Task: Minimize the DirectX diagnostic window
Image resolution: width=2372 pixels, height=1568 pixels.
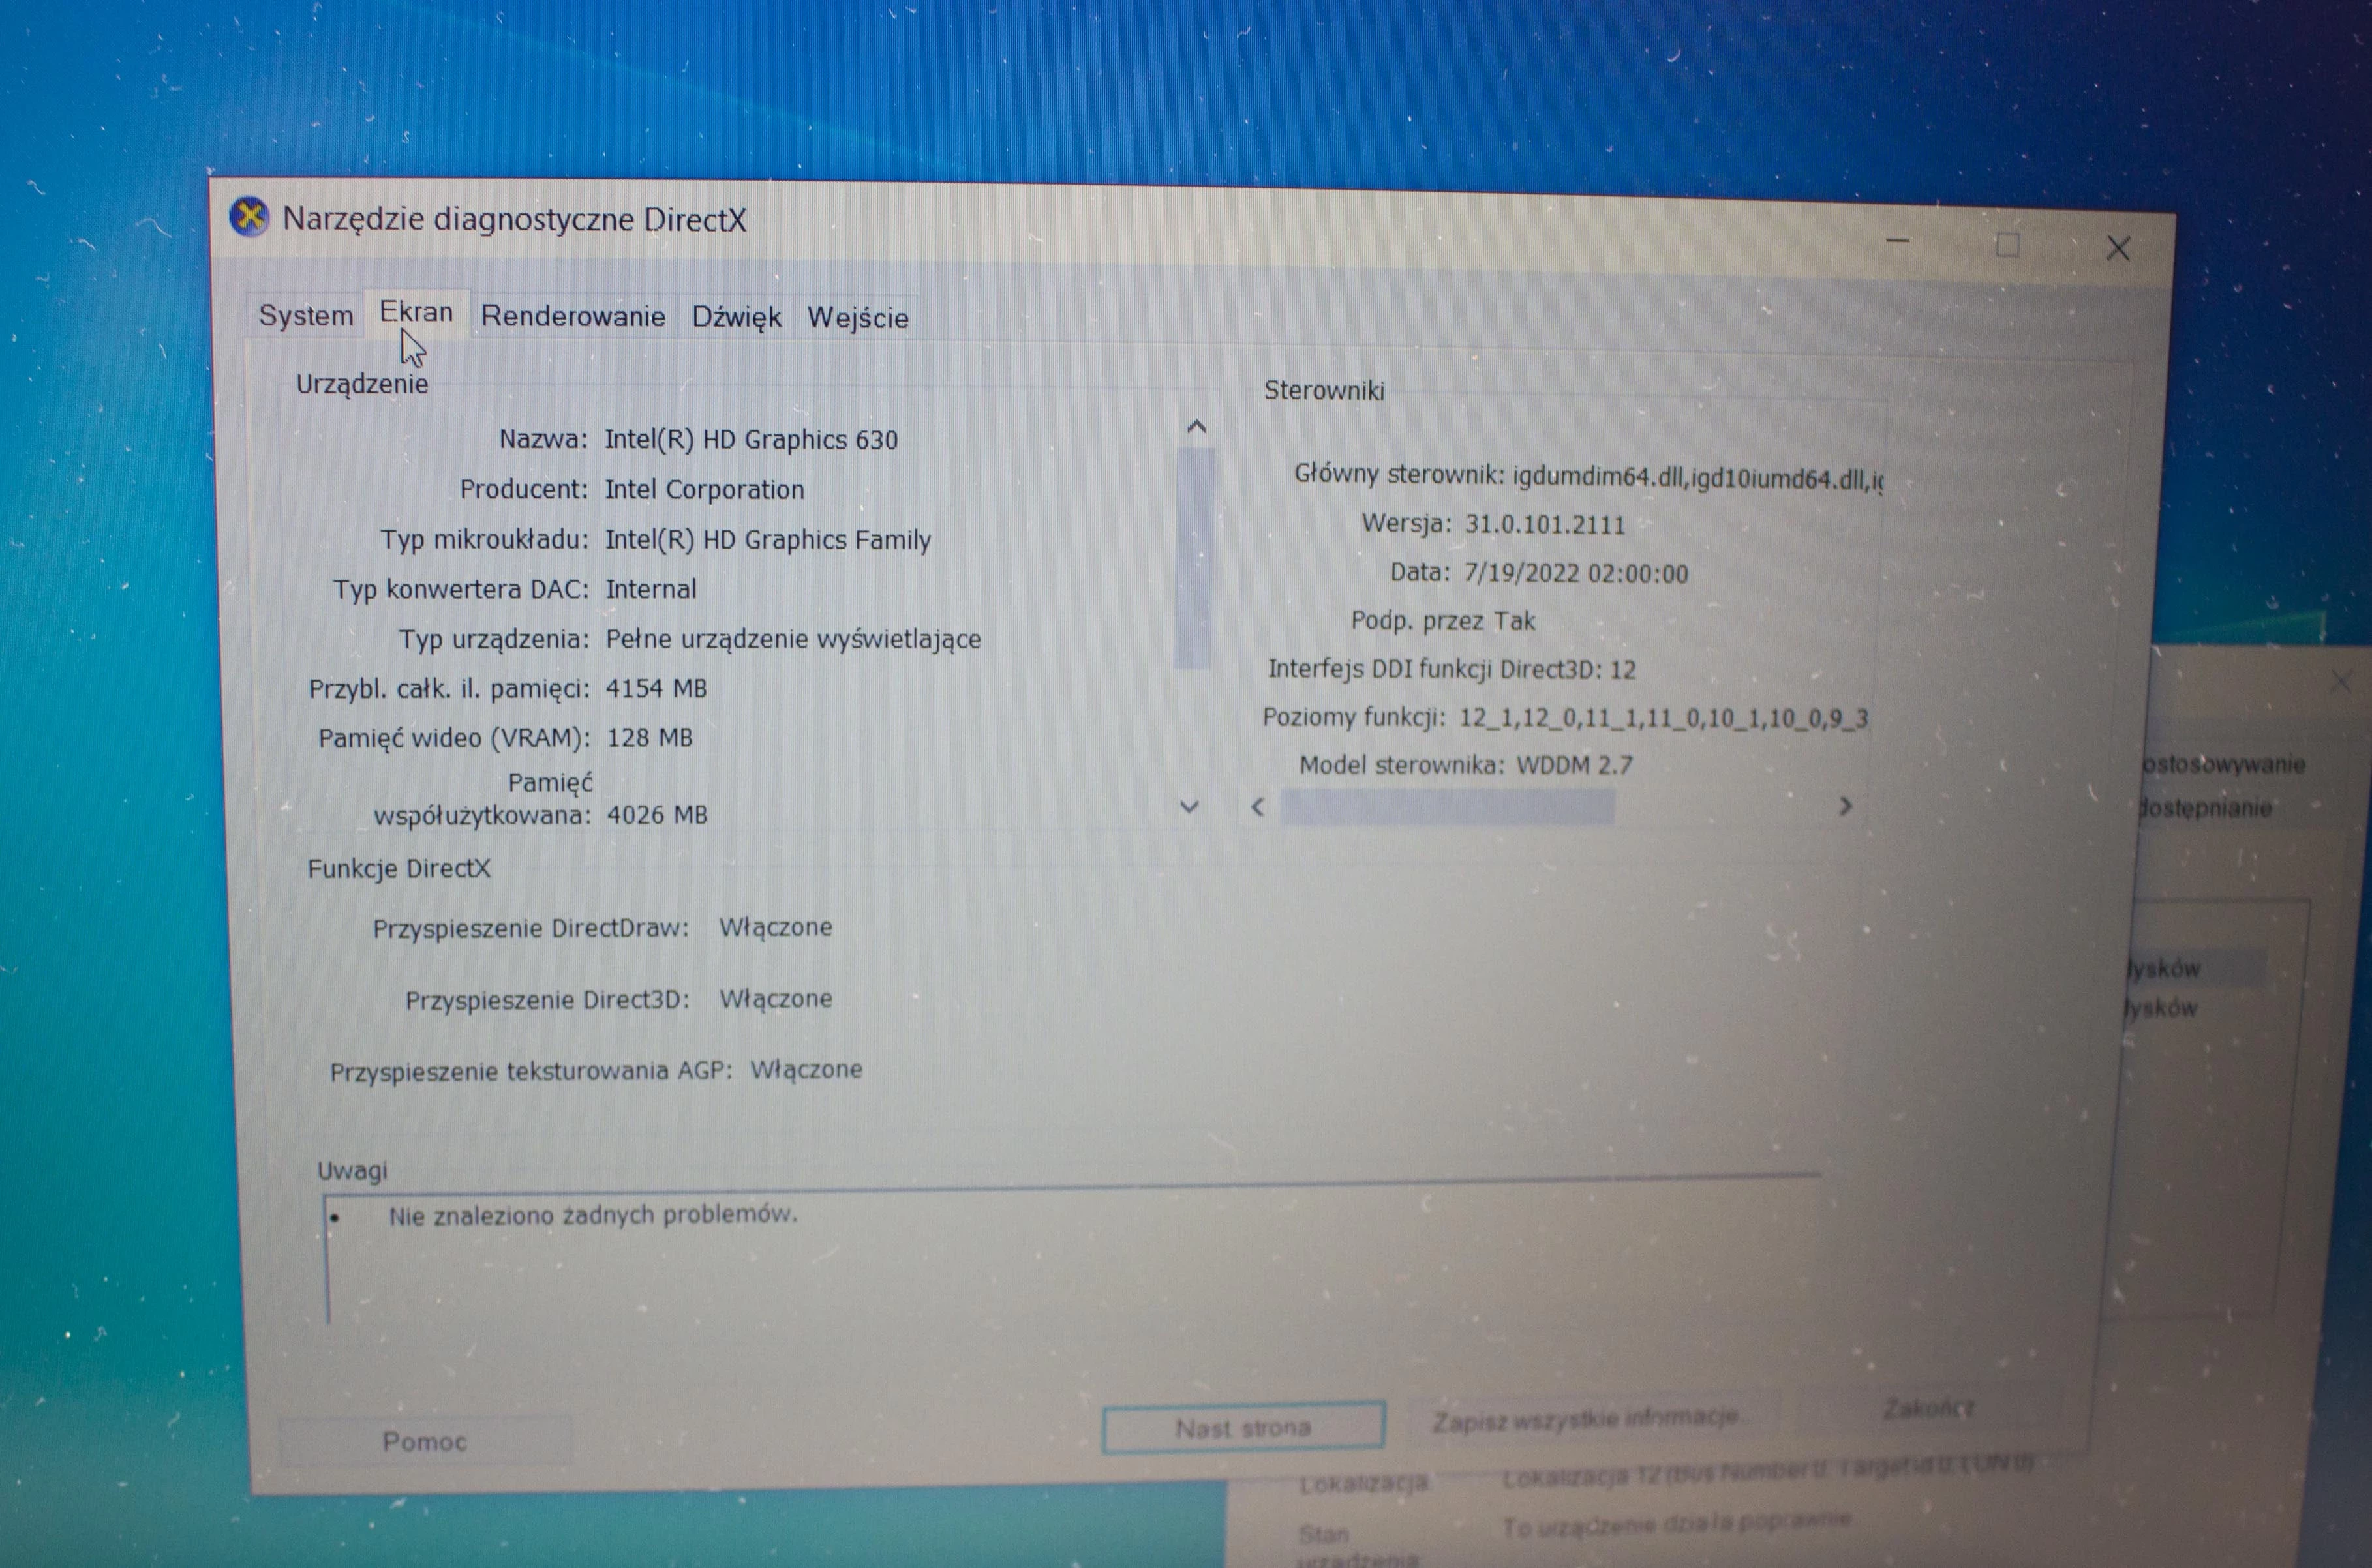Action: point(1898,241)
